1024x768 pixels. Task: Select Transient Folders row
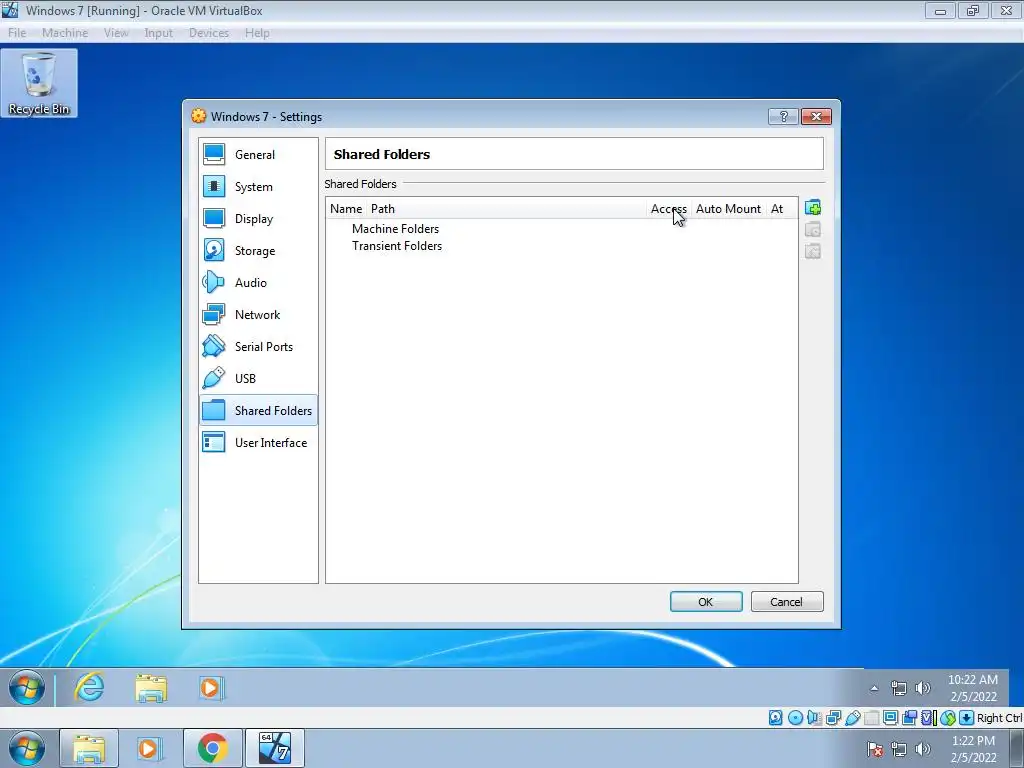click(x=396, y=246)
